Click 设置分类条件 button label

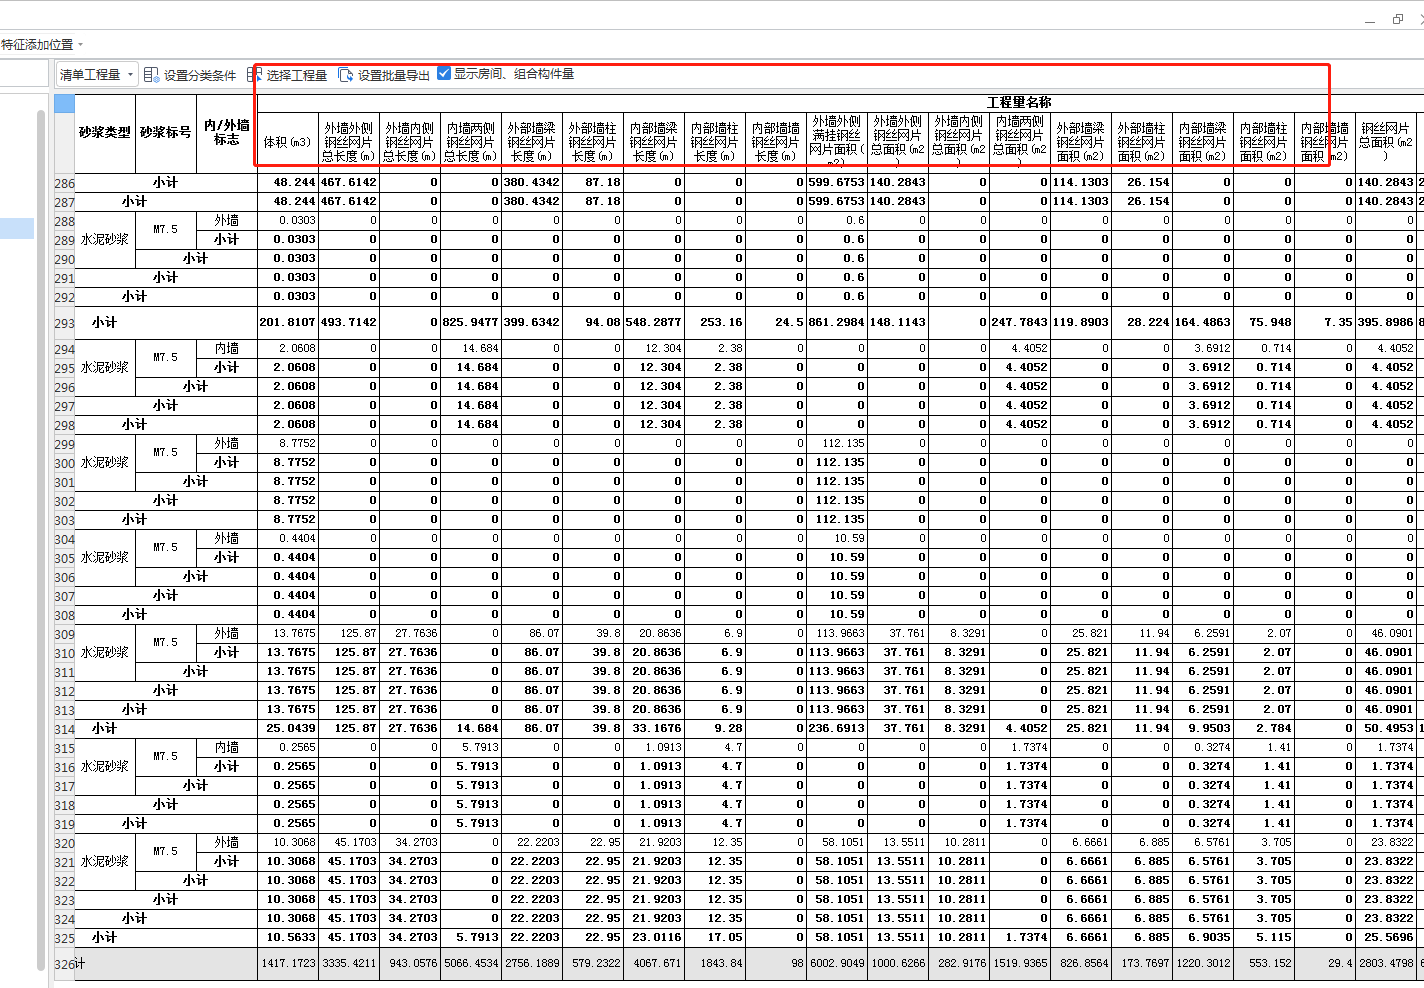click(x=200, y=75)
